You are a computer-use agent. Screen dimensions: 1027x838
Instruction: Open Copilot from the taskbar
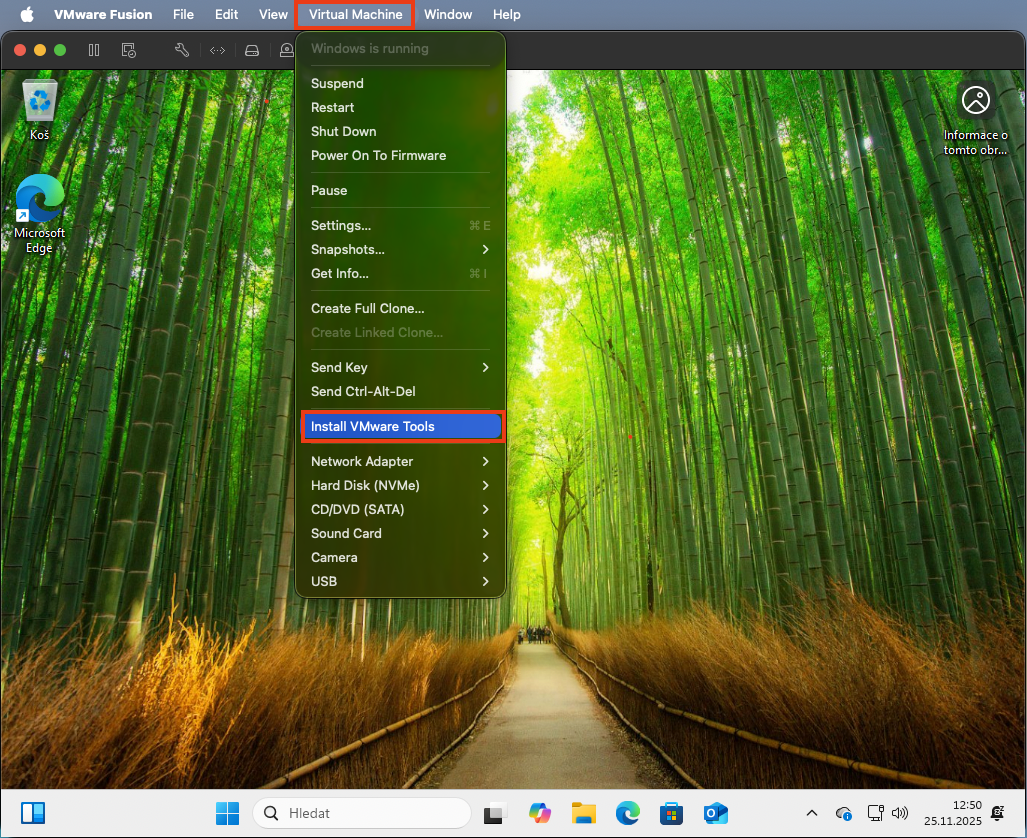click(540, 813)
